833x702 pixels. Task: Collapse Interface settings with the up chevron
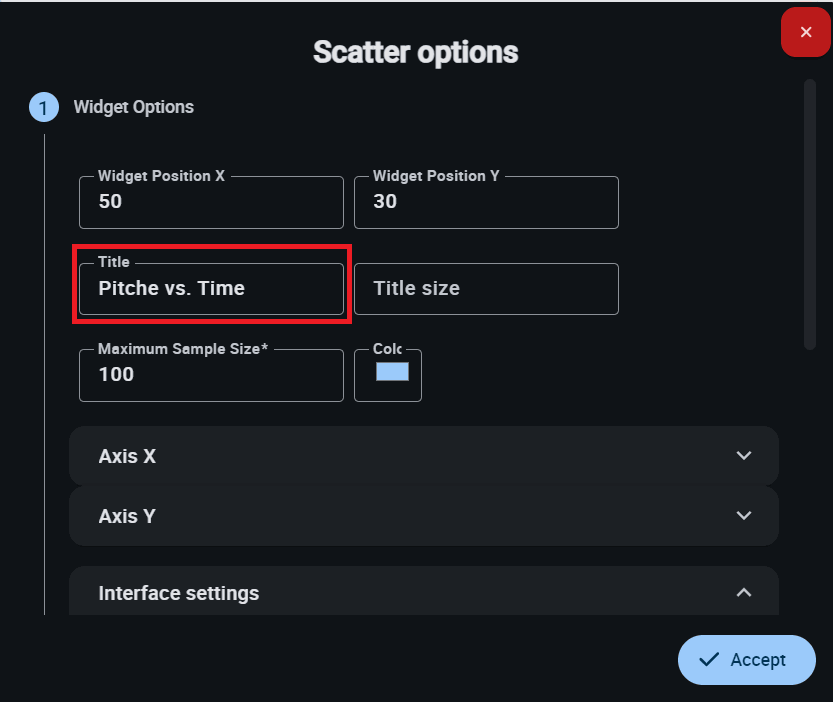743,593
